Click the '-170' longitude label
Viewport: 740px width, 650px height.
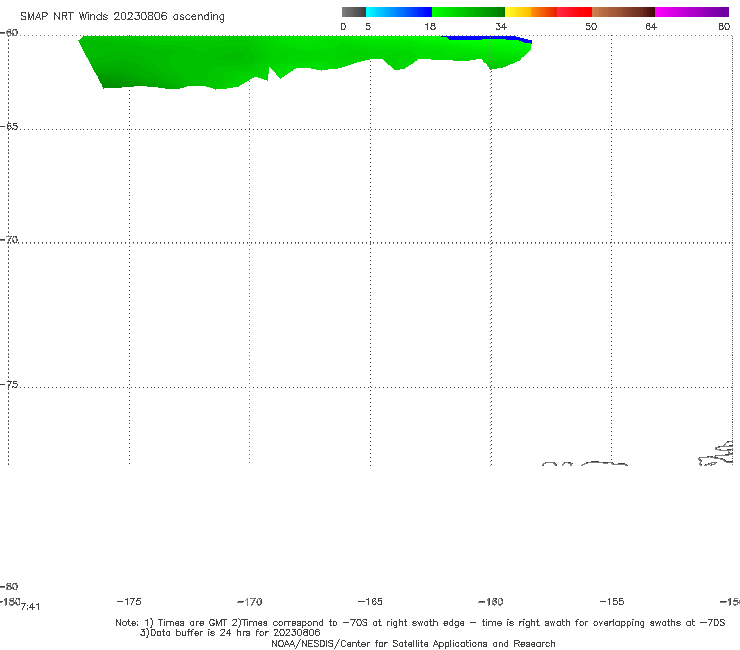(250, 601)
